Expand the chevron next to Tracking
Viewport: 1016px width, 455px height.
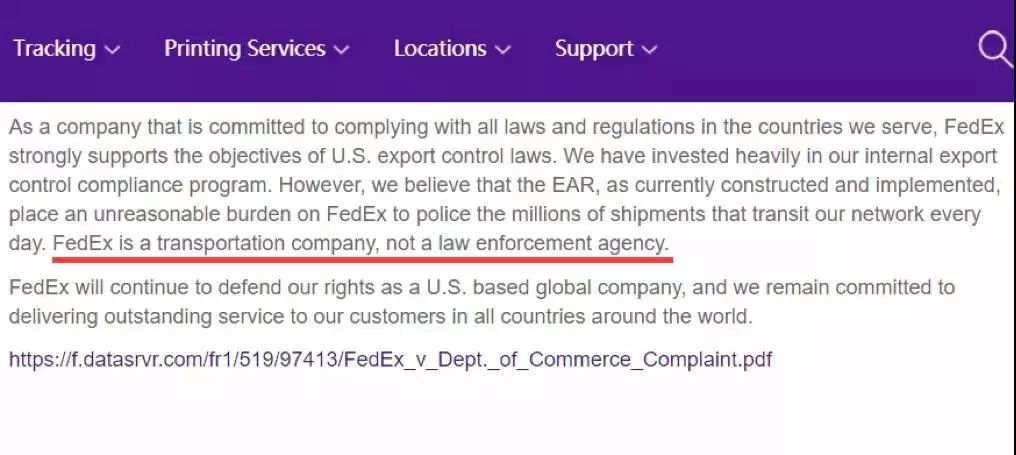coord(111,50)
